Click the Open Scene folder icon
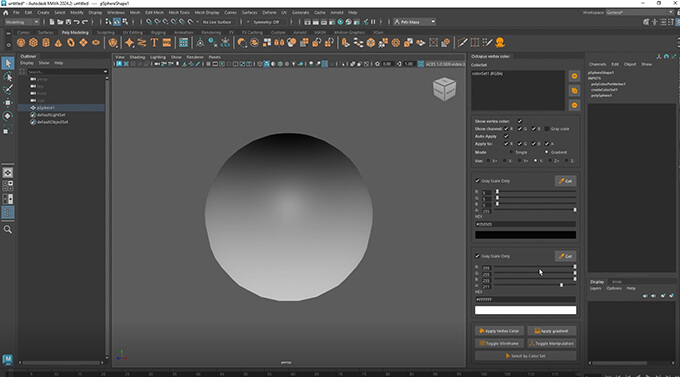The image size is (680, 377). [x=60, y=22]
